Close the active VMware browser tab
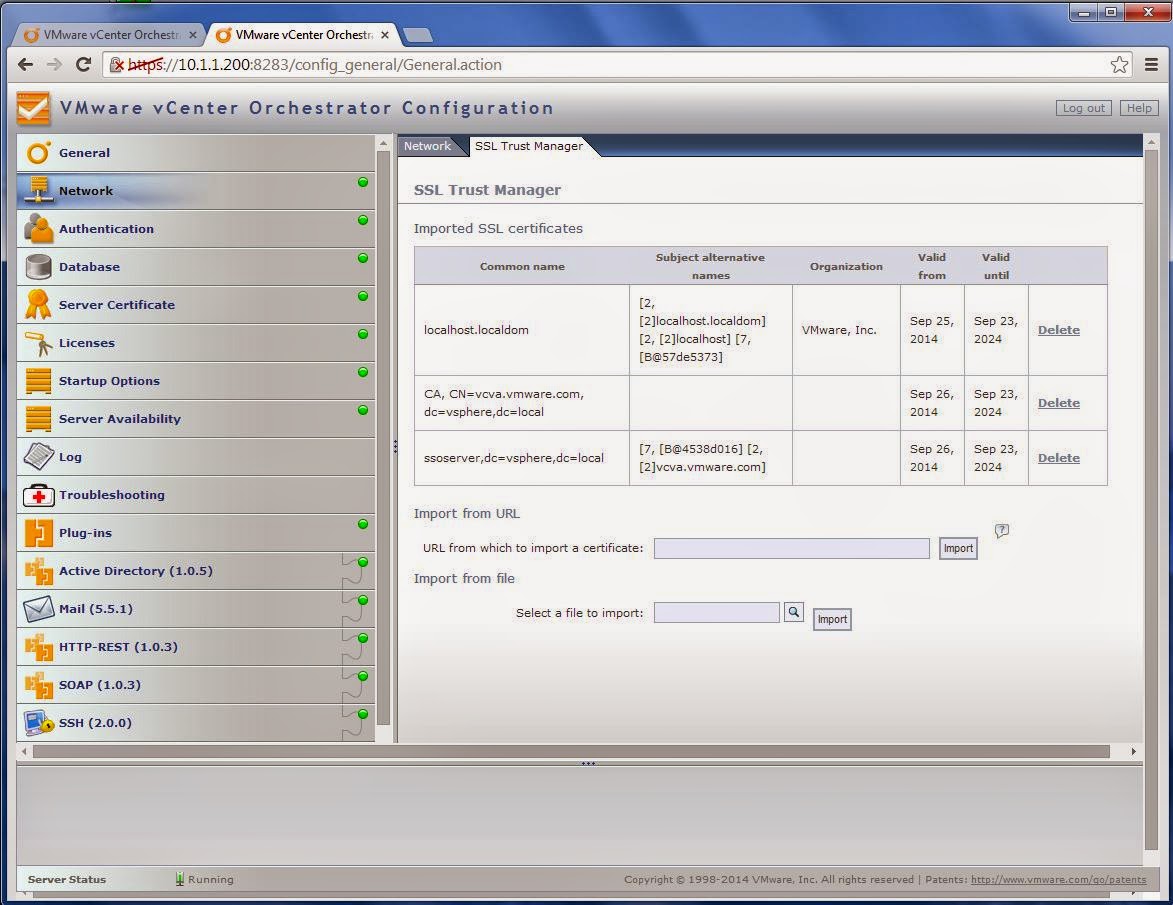The height and width of the screenshot is (905, 1173). pyautogui.click(x=385, y=34)
